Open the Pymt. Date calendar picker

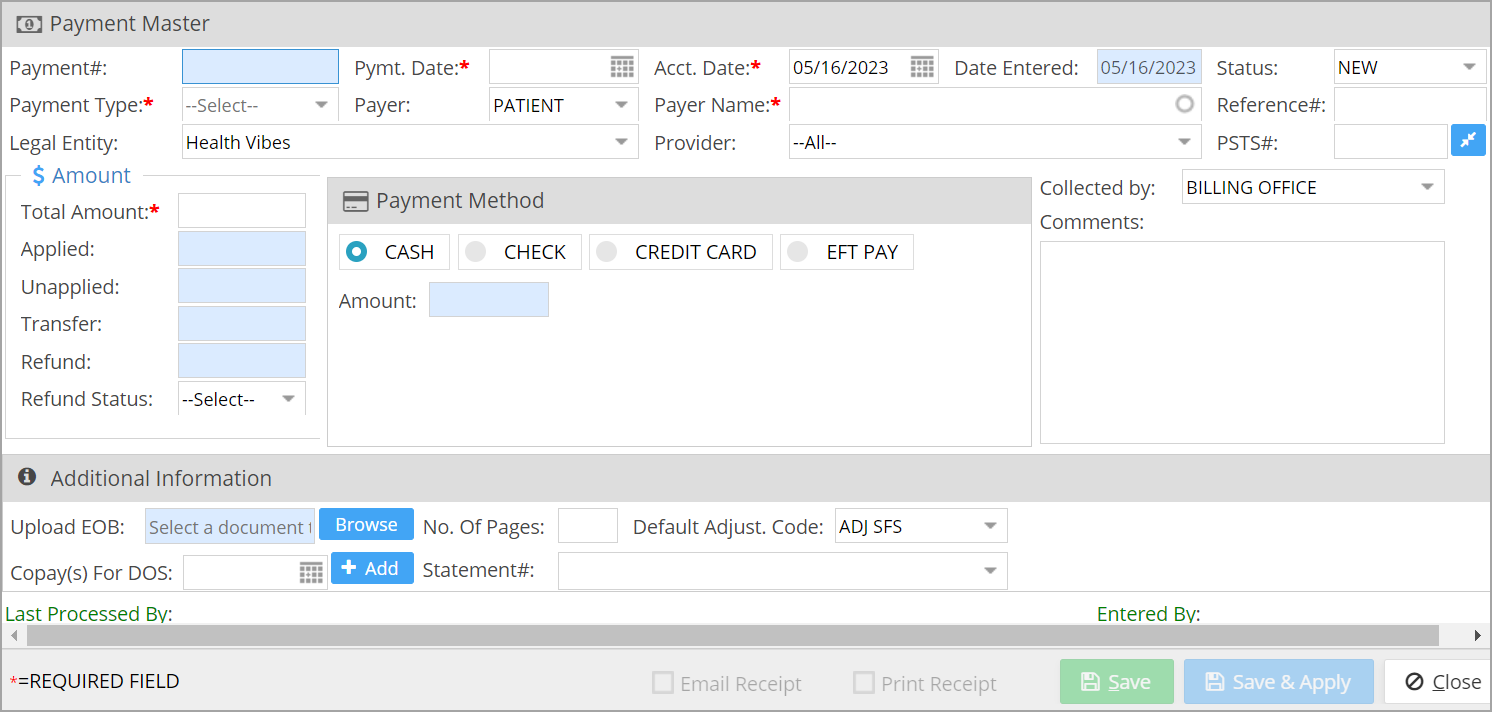pos(622,67)
